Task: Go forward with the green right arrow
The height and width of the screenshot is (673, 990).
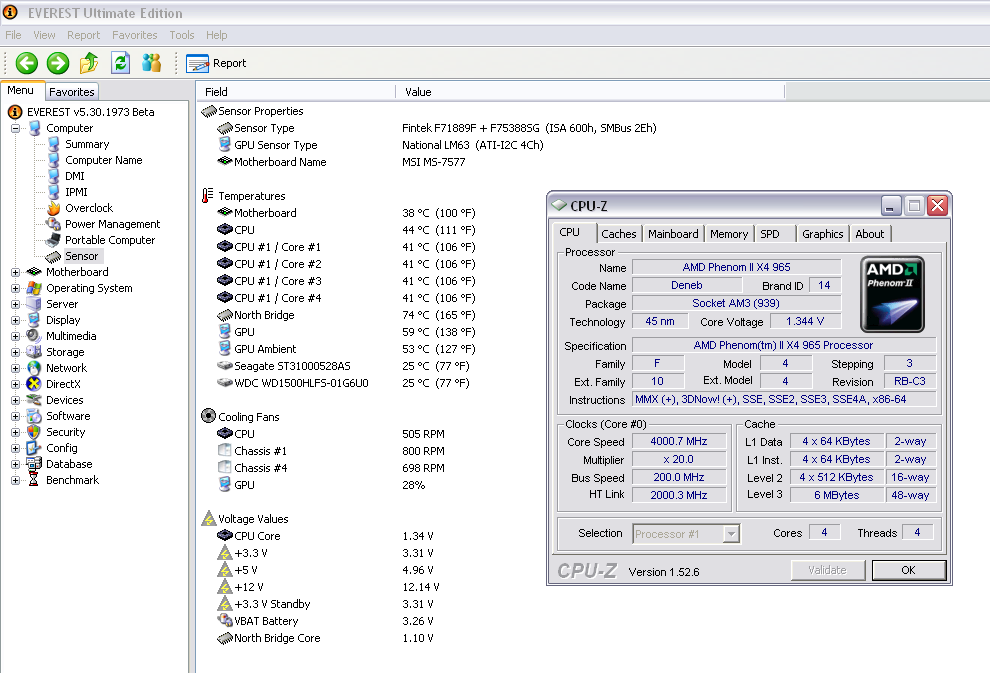Action: click(x=58, y=63)
